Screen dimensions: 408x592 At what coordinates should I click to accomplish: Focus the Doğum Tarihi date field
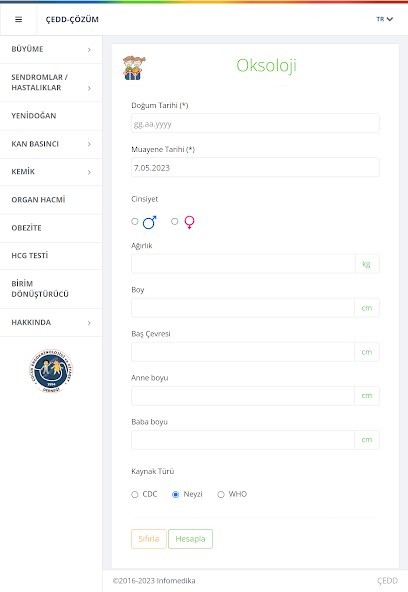[255, 123]
